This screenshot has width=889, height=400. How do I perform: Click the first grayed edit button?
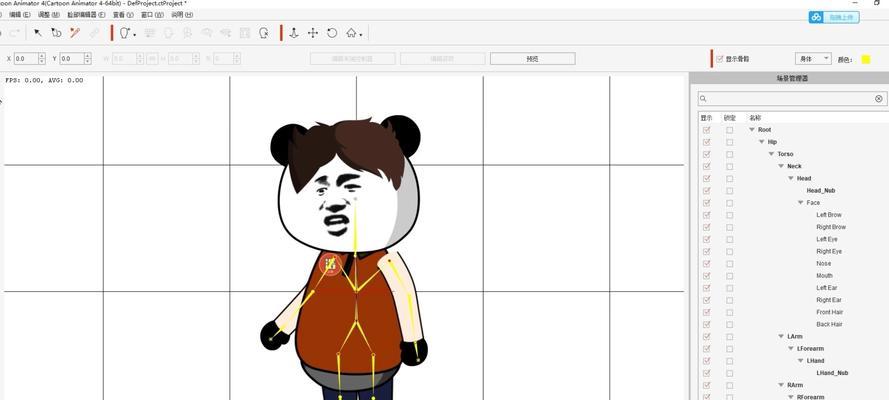point(352,58)
